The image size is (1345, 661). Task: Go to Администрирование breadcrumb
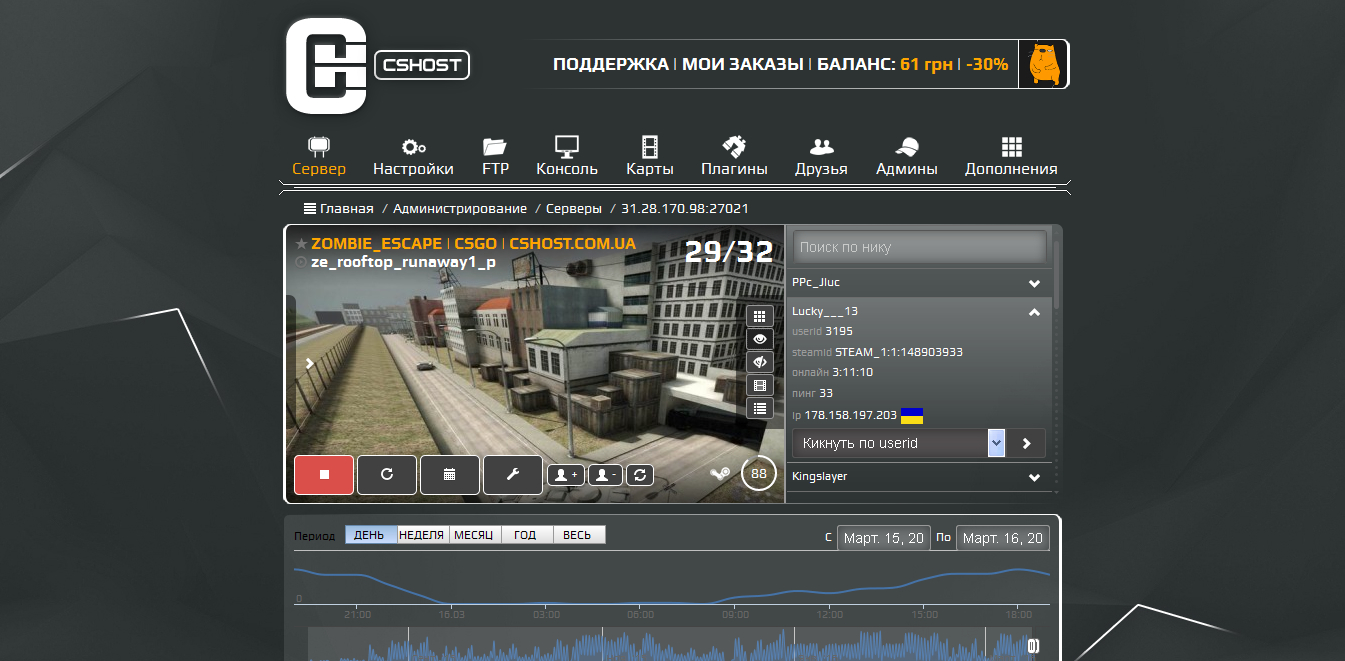click(460, 208)
